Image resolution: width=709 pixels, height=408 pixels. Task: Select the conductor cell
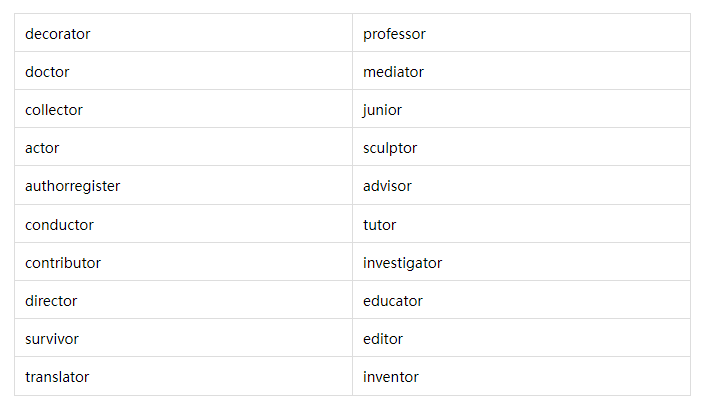pyautogui.click(x=184, y=224)
